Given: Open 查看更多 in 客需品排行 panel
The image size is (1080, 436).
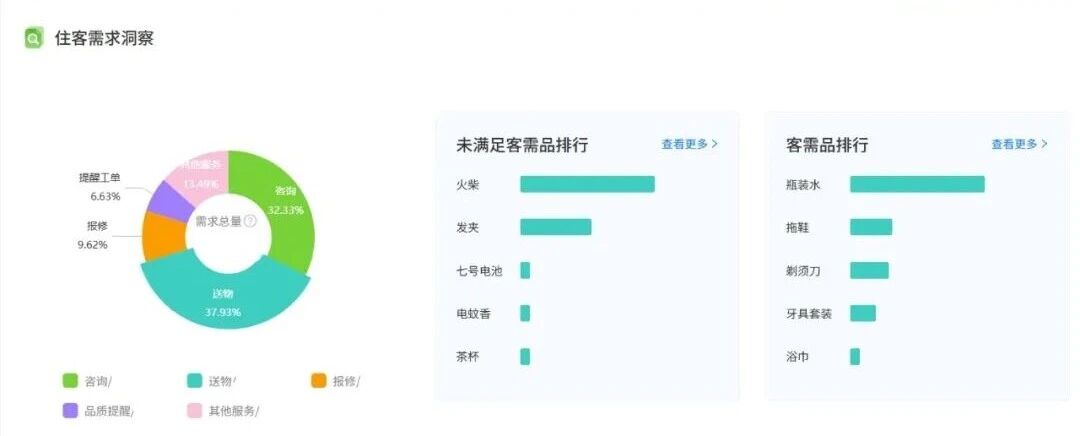Looking at the screenshot, I should [x=1019, y=144].
